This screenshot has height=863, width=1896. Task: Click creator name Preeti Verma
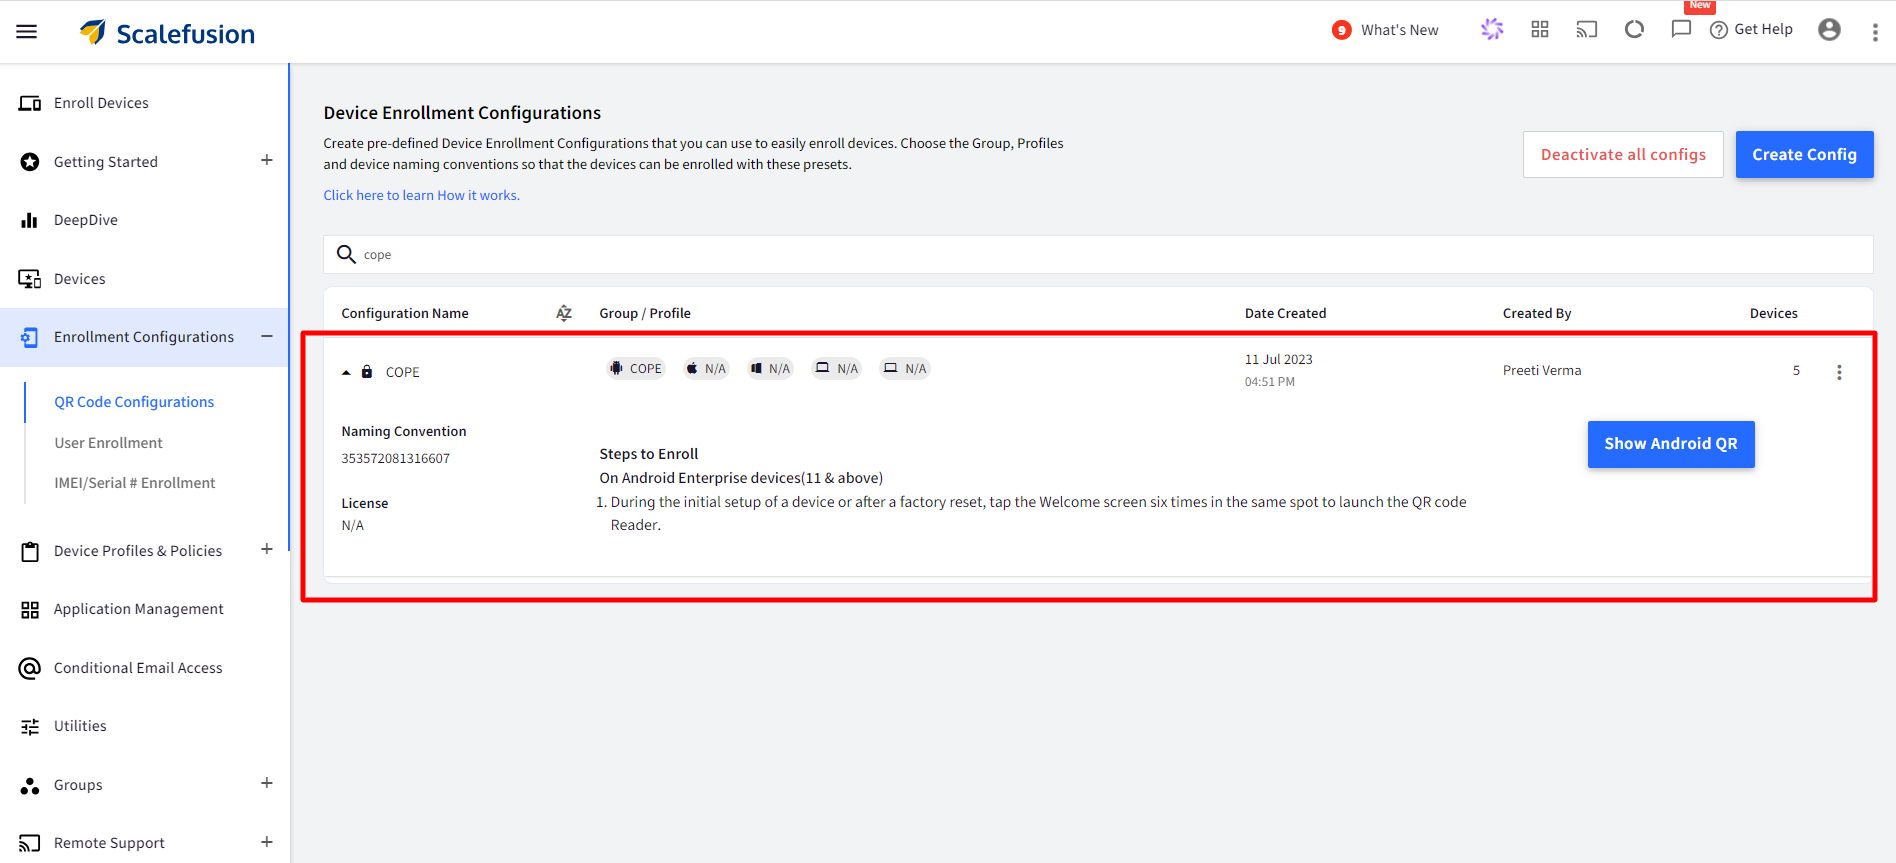(x=1542, y=370)
